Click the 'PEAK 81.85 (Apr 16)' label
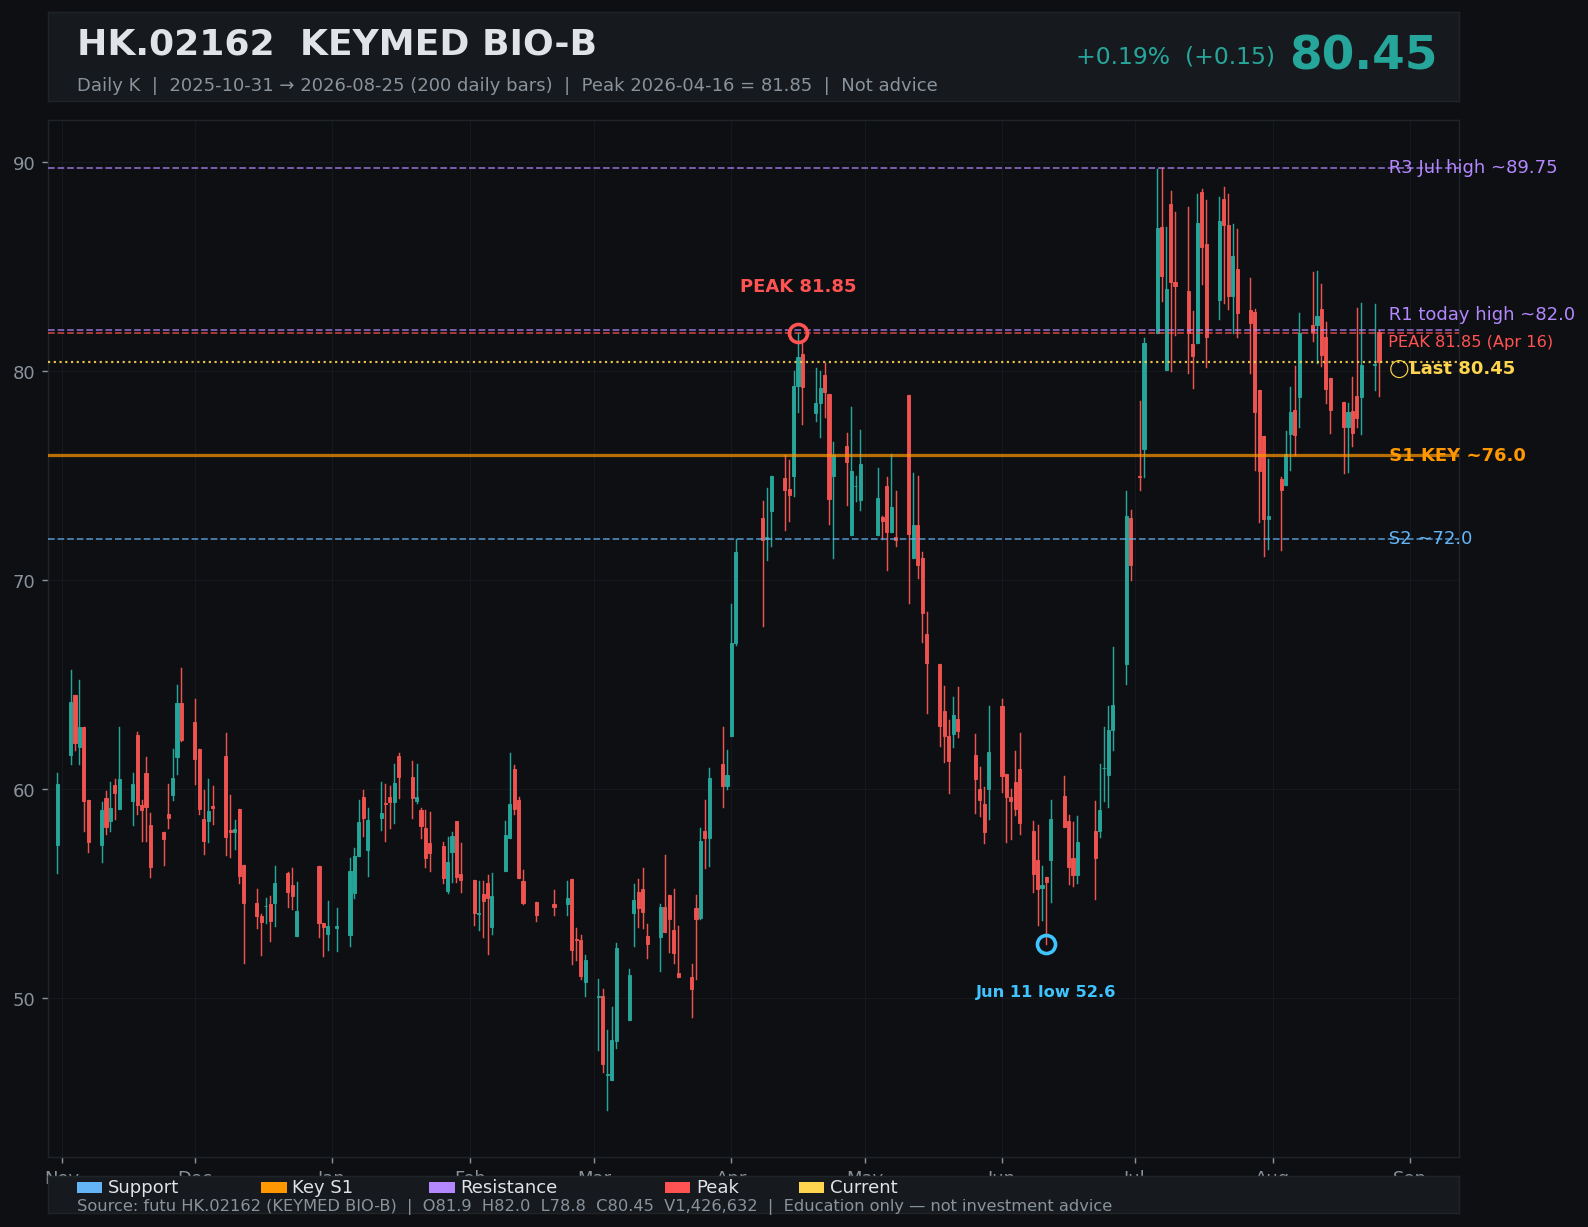Viewport: 1588px width, 1227px height. 1470,342
